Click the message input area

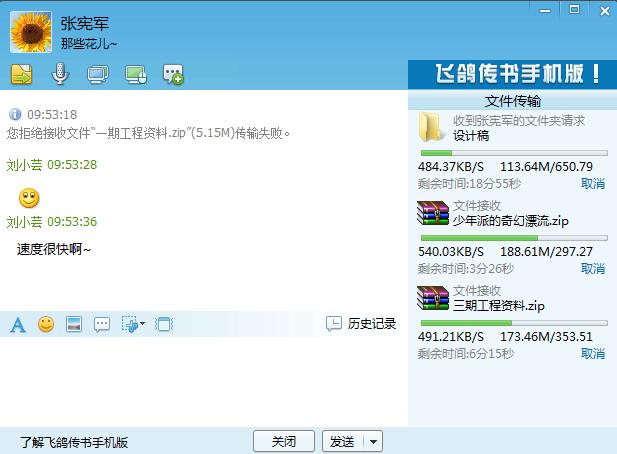[204, 381]
